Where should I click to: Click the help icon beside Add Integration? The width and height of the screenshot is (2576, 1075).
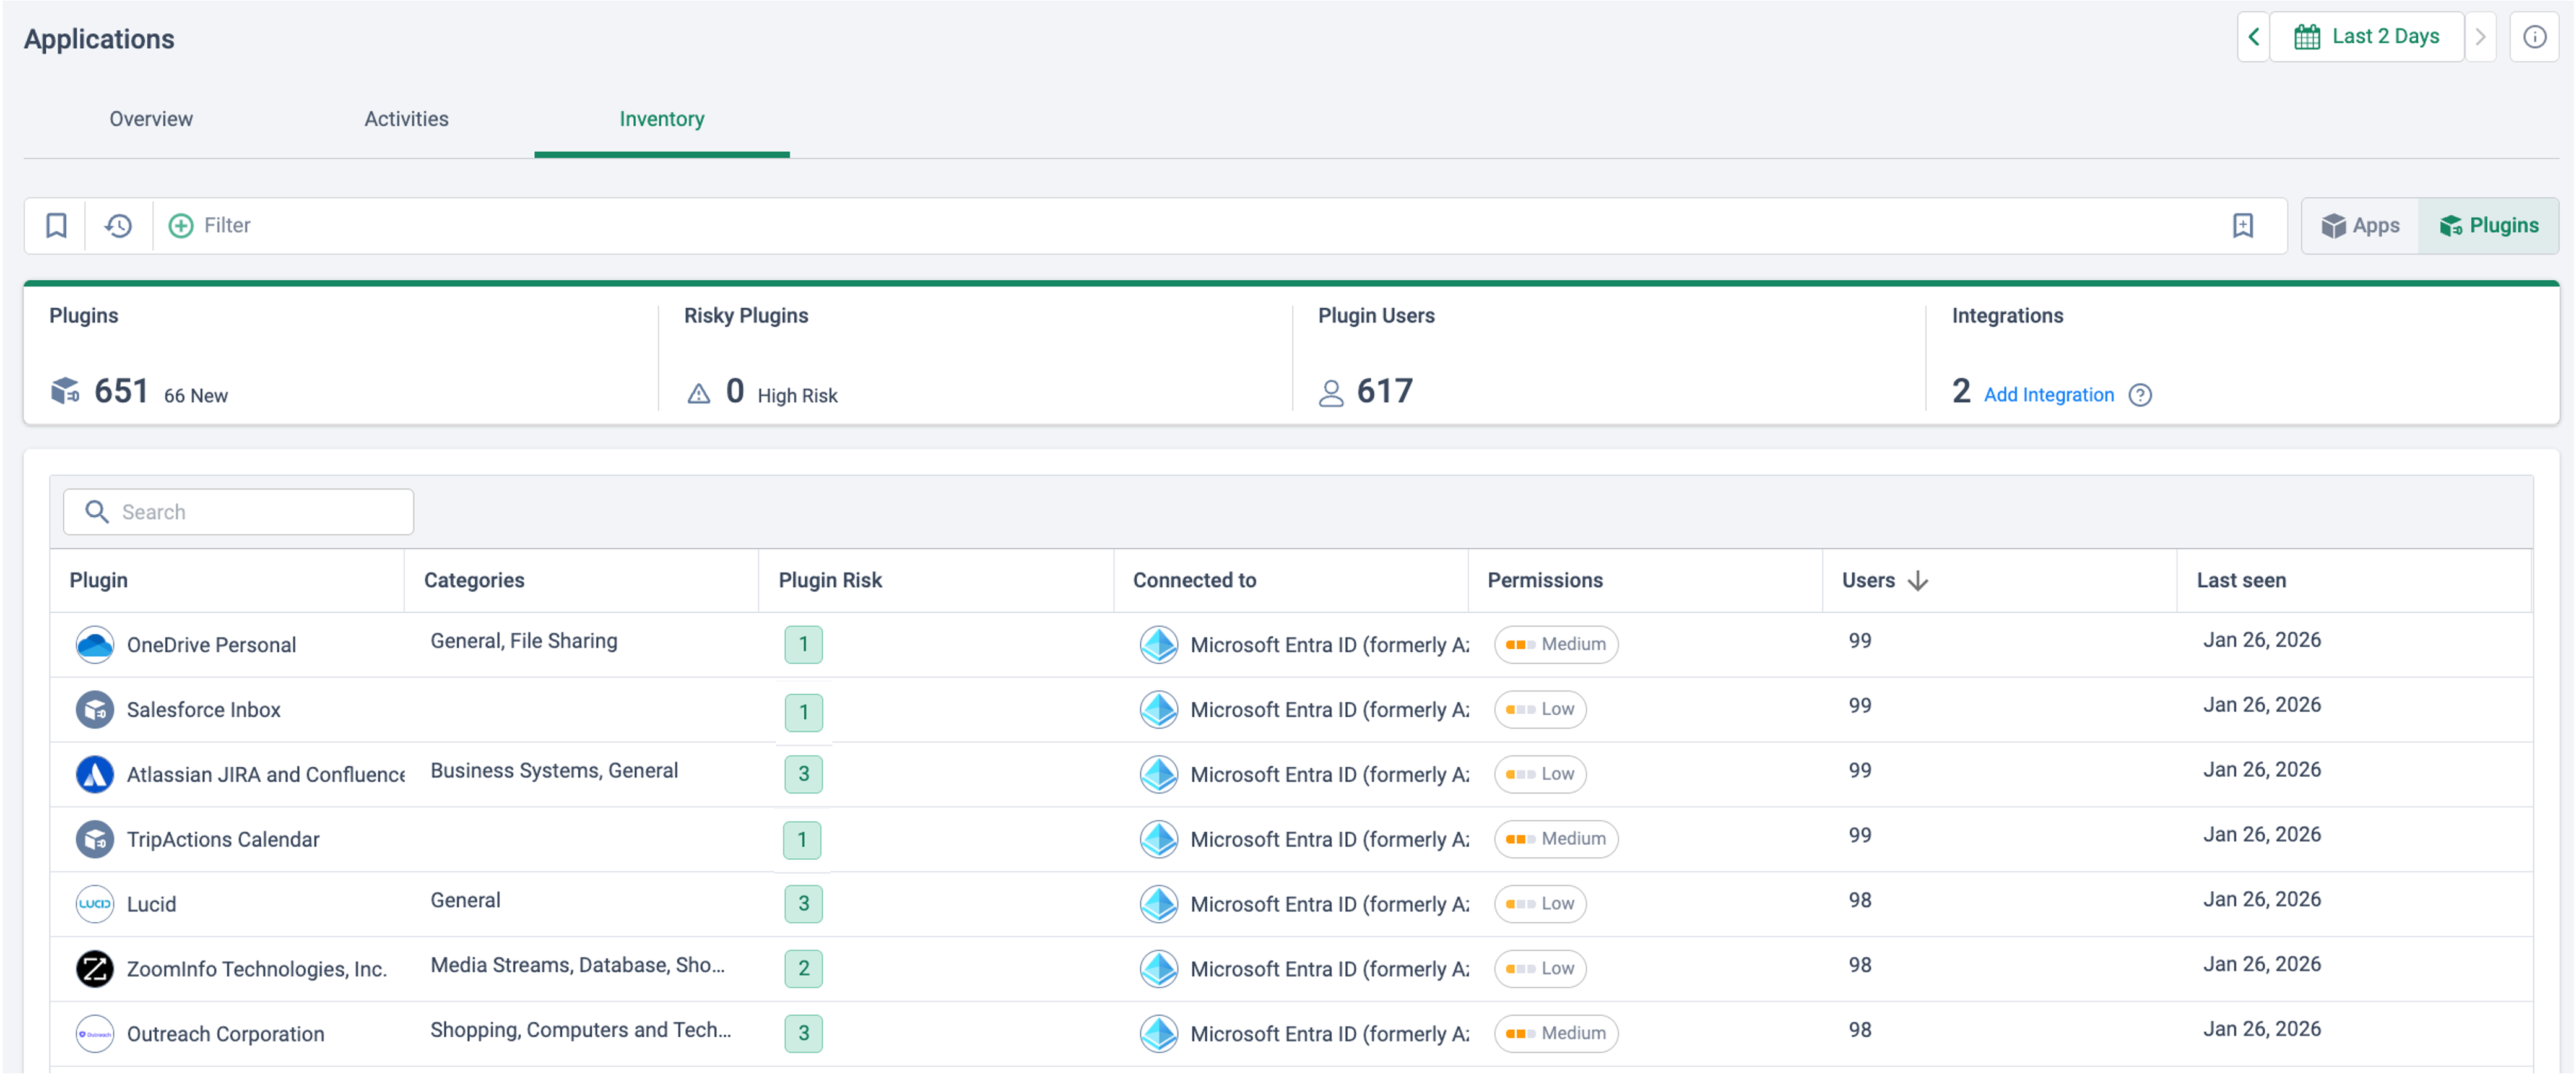click(x=2140, y=395)
